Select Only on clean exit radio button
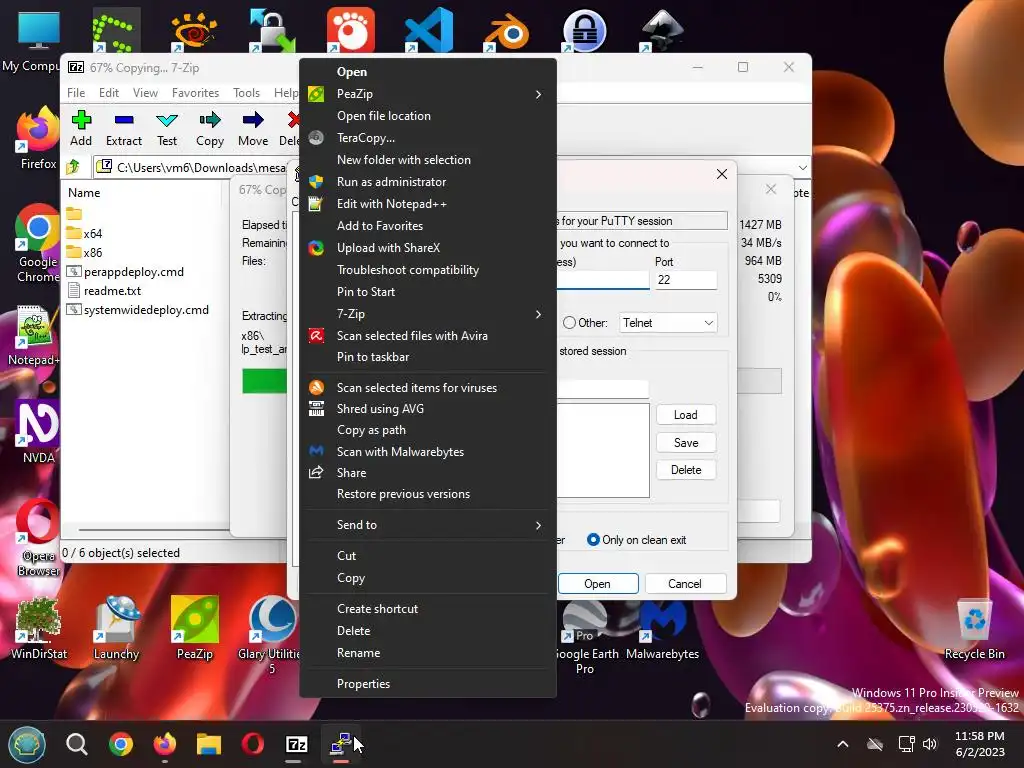The height and width of the screenshot is (768, 1024). point(593,539)
